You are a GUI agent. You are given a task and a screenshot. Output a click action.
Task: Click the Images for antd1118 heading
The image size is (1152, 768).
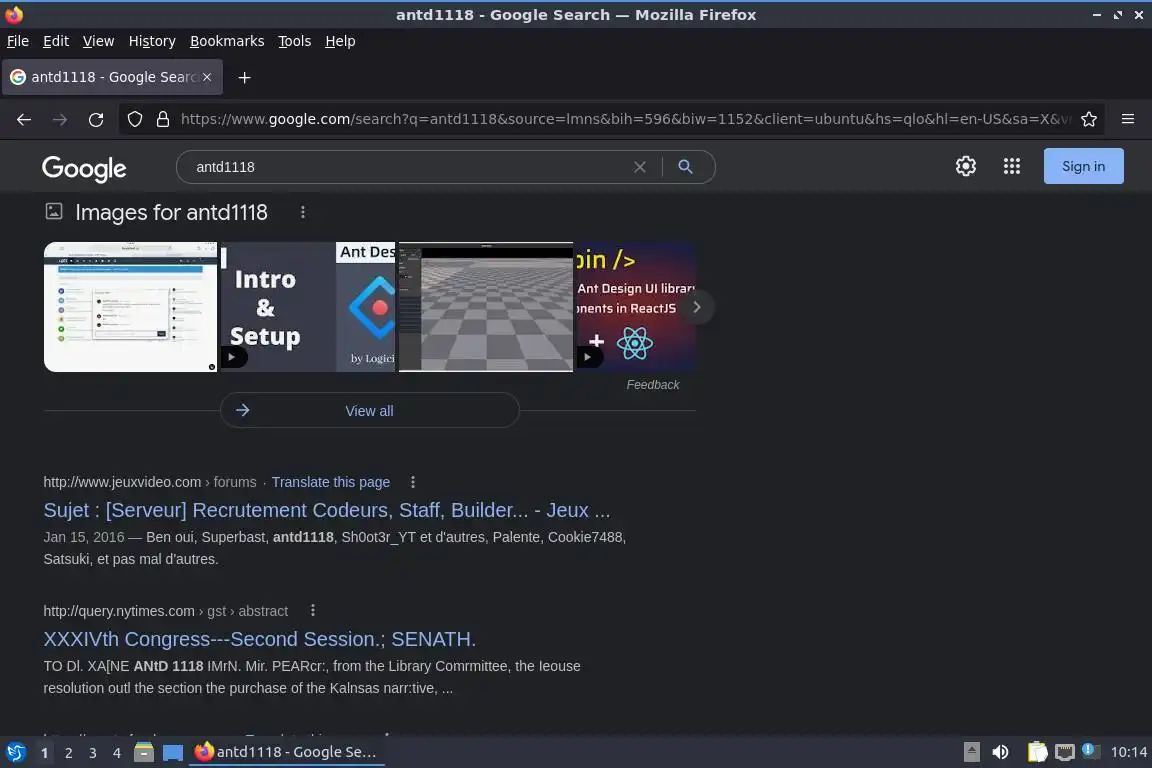click(171, 212)
